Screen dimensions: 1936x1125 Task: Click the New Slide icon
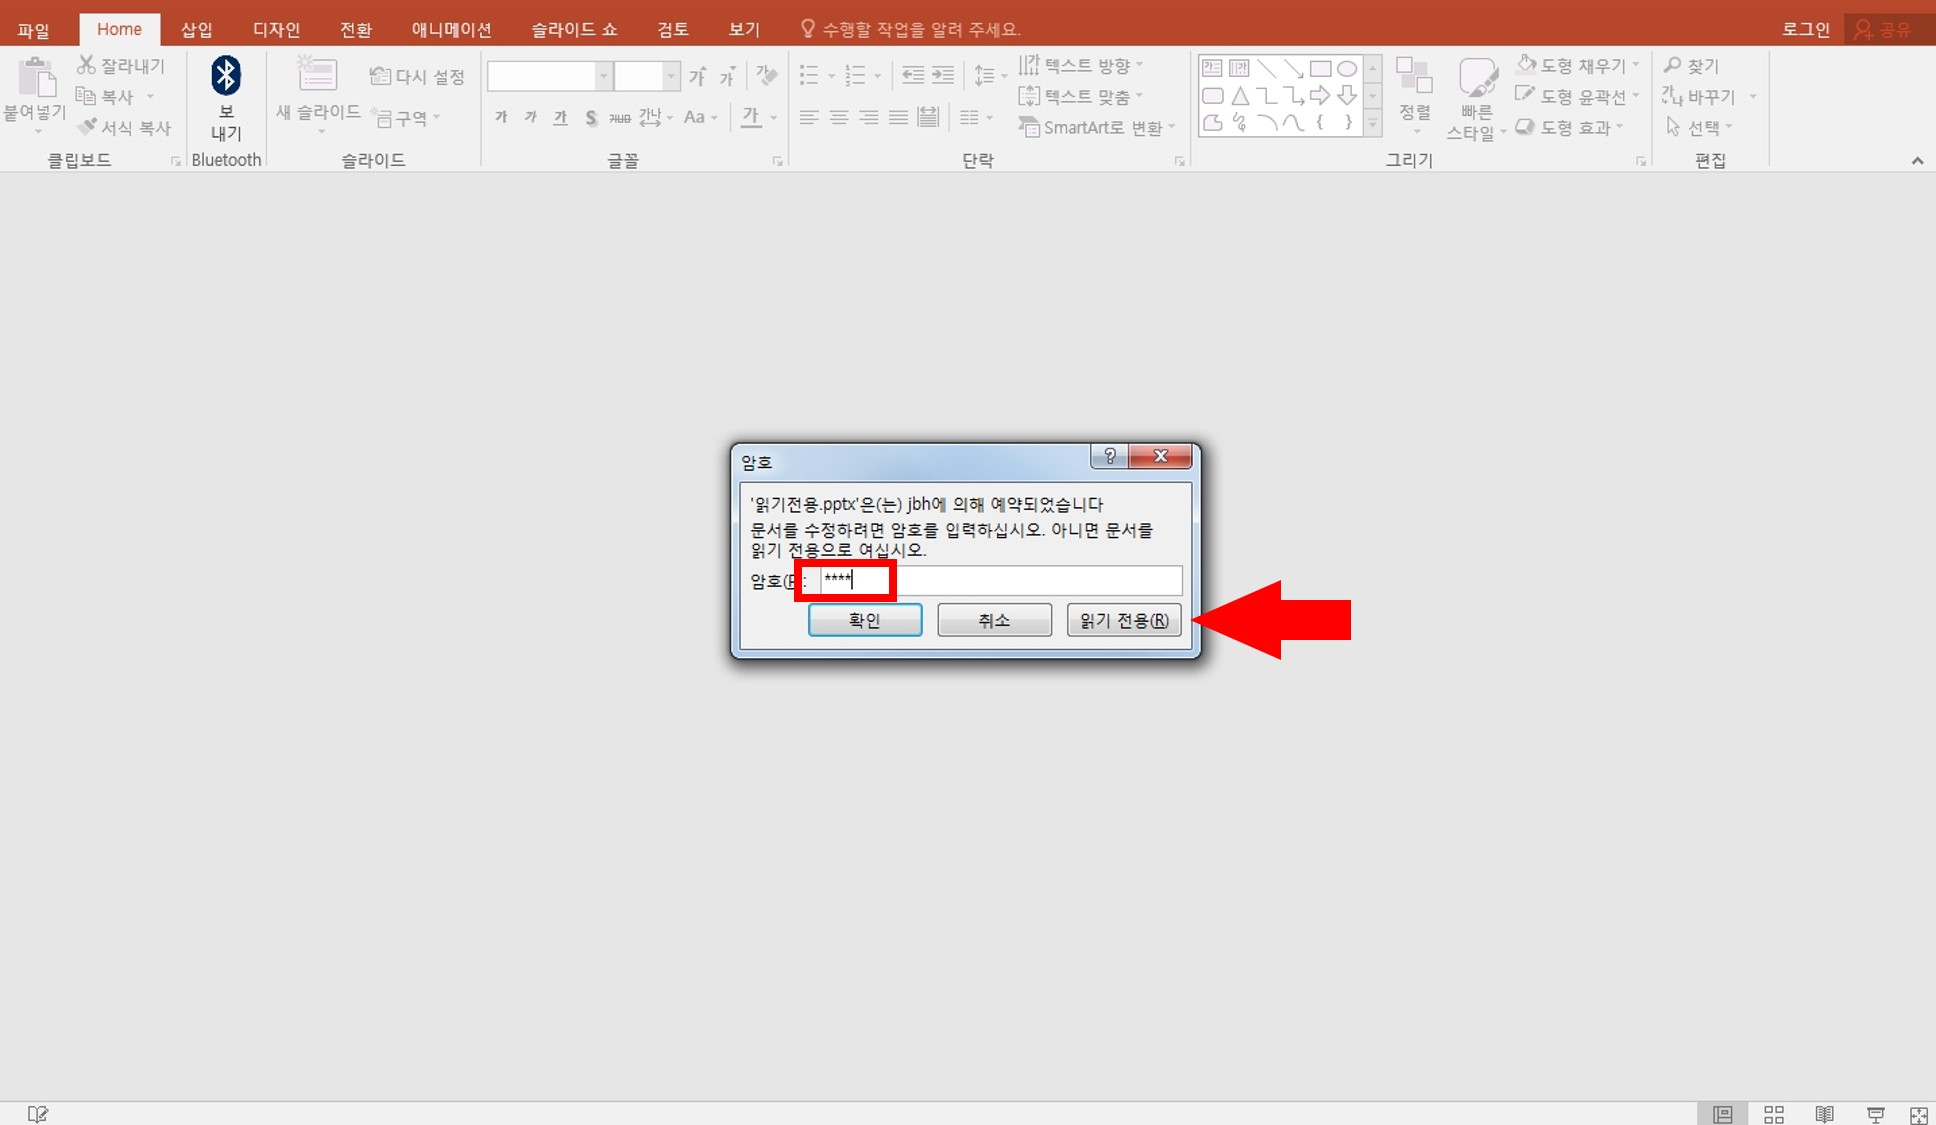317,75
